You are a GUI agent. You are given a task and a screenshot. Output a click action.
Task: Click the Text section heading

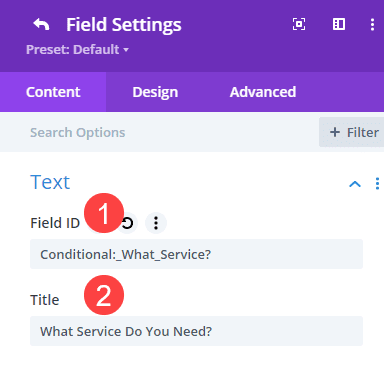point(50,182)
